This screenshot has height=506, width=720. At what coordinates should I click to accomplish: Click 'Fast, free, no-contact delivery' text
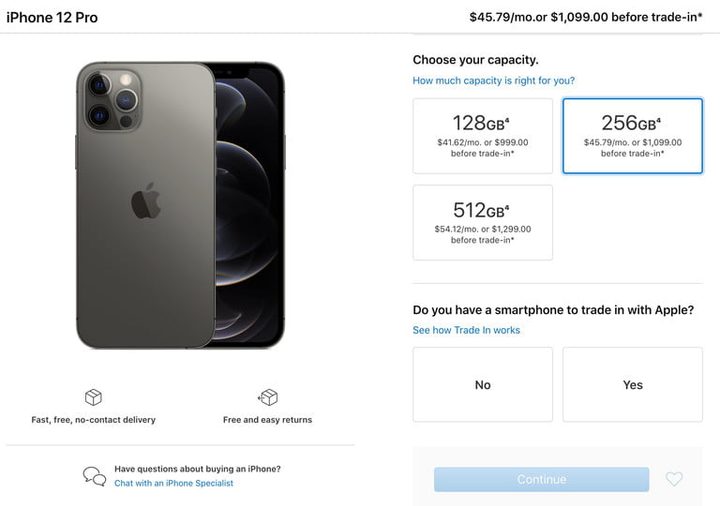93,420
